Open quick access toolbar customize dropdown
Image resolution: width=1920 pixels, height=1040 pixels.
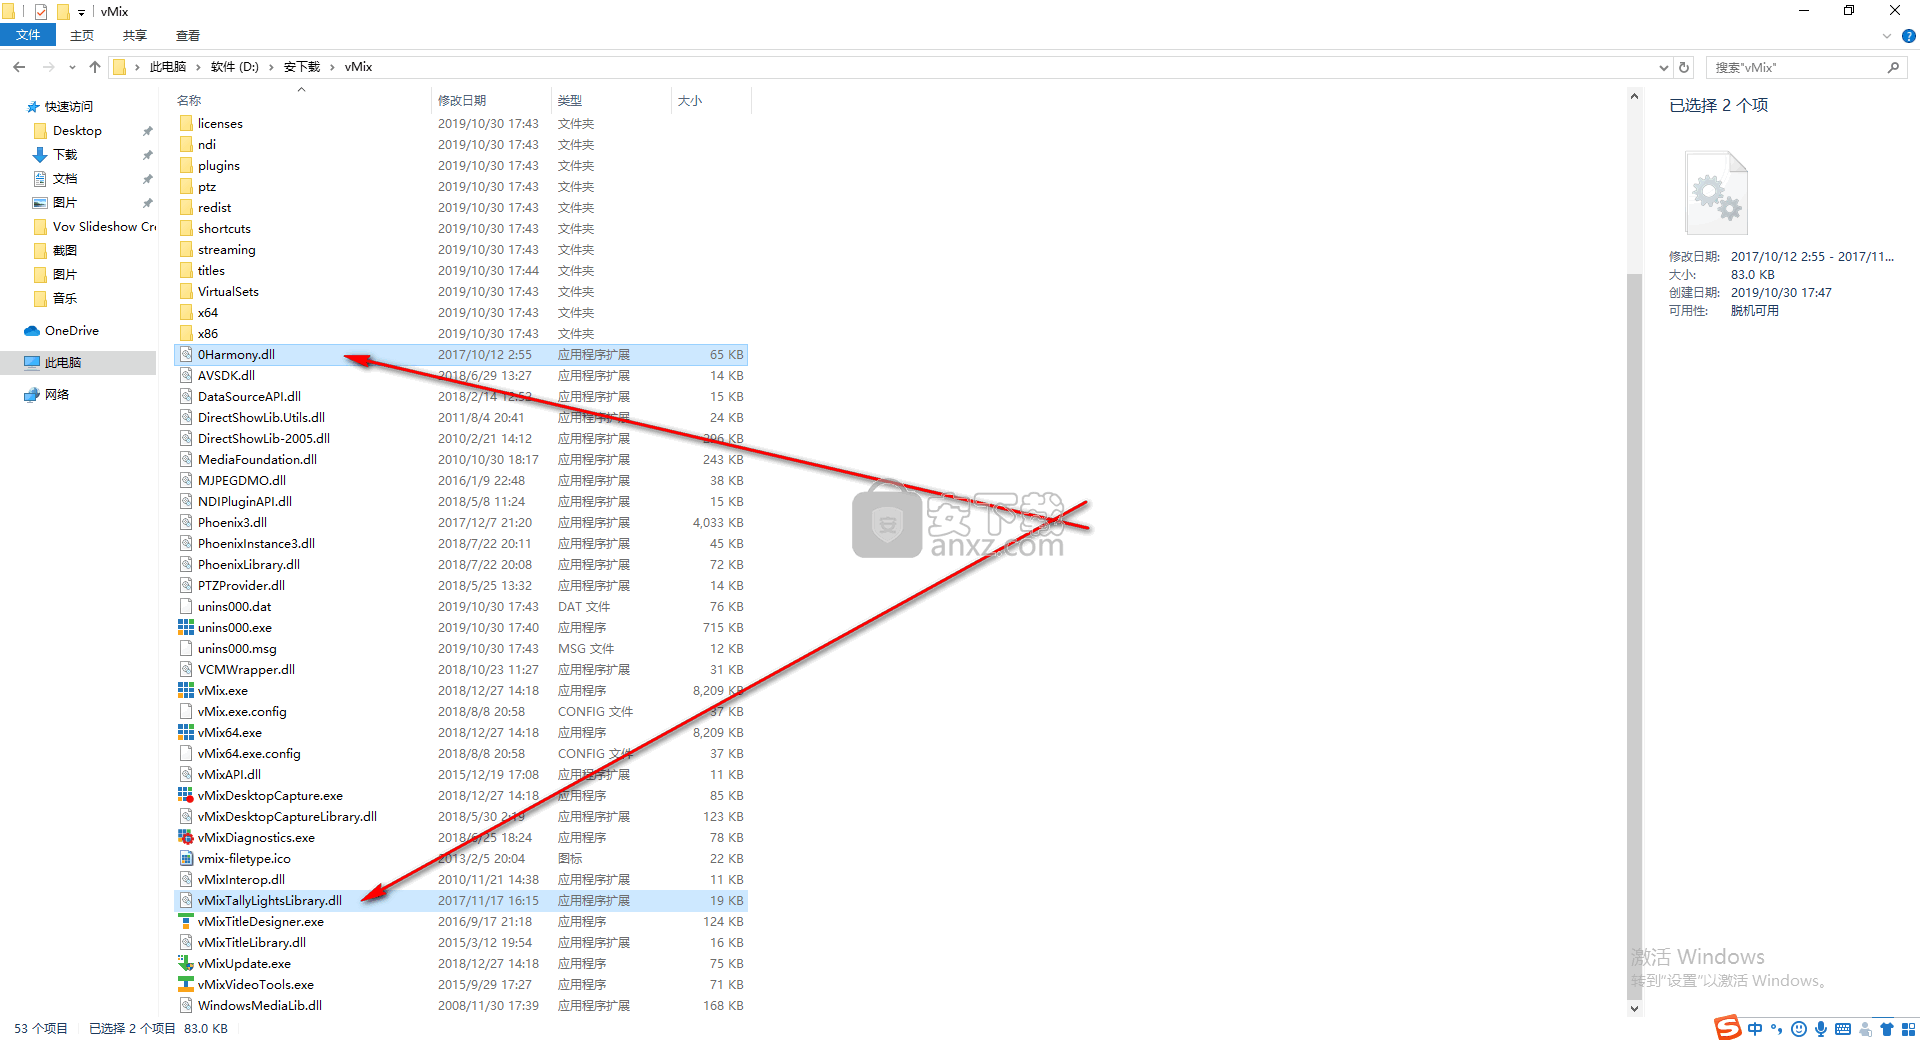[81, 12]
